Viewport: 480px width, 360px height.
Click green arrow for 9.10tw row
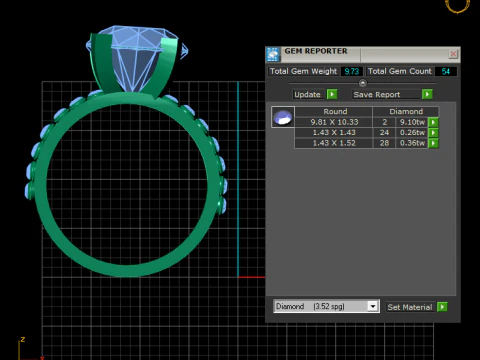pyautogui.click(x=433, y=122)
